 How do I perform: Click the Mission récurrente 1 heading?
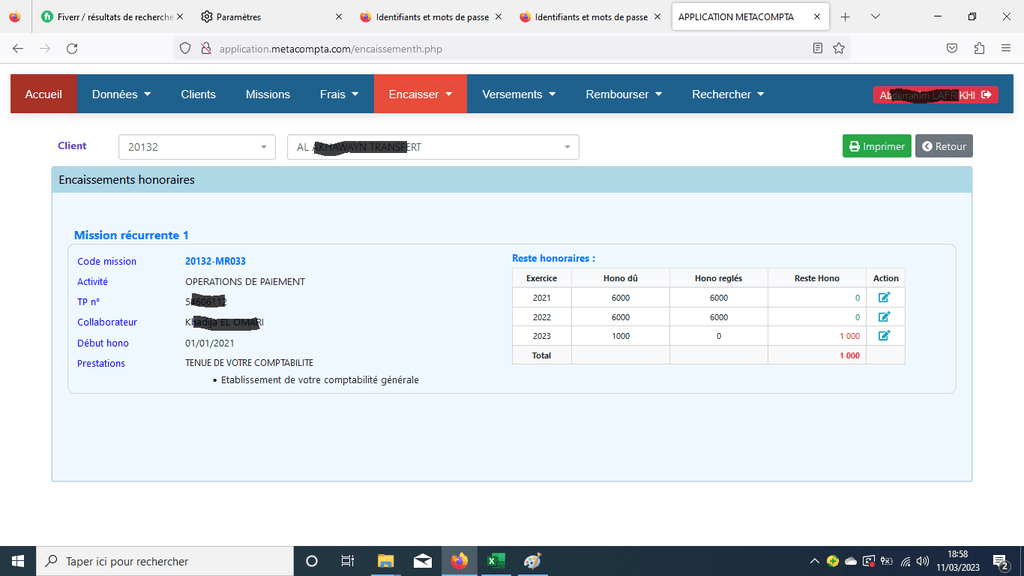131,235
